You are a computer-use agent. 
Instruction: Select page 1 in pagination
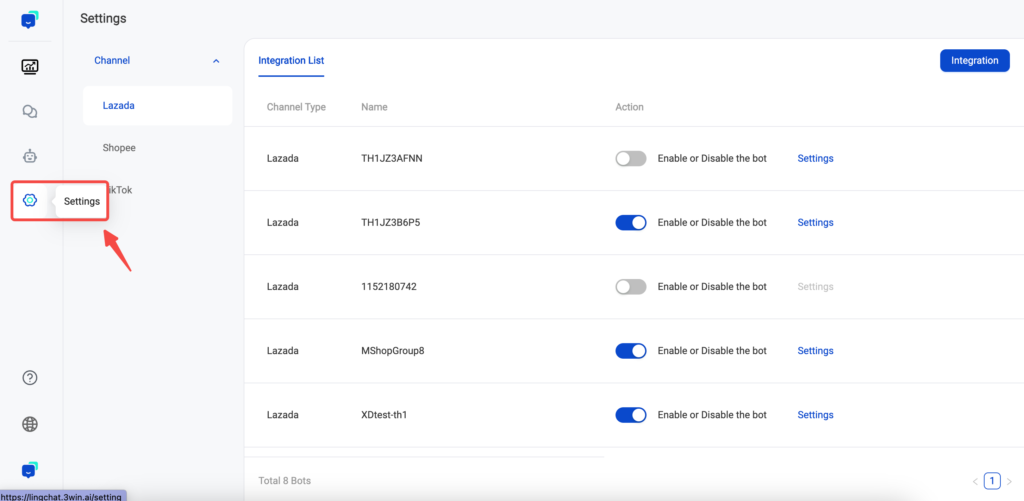tap(992, 481)
